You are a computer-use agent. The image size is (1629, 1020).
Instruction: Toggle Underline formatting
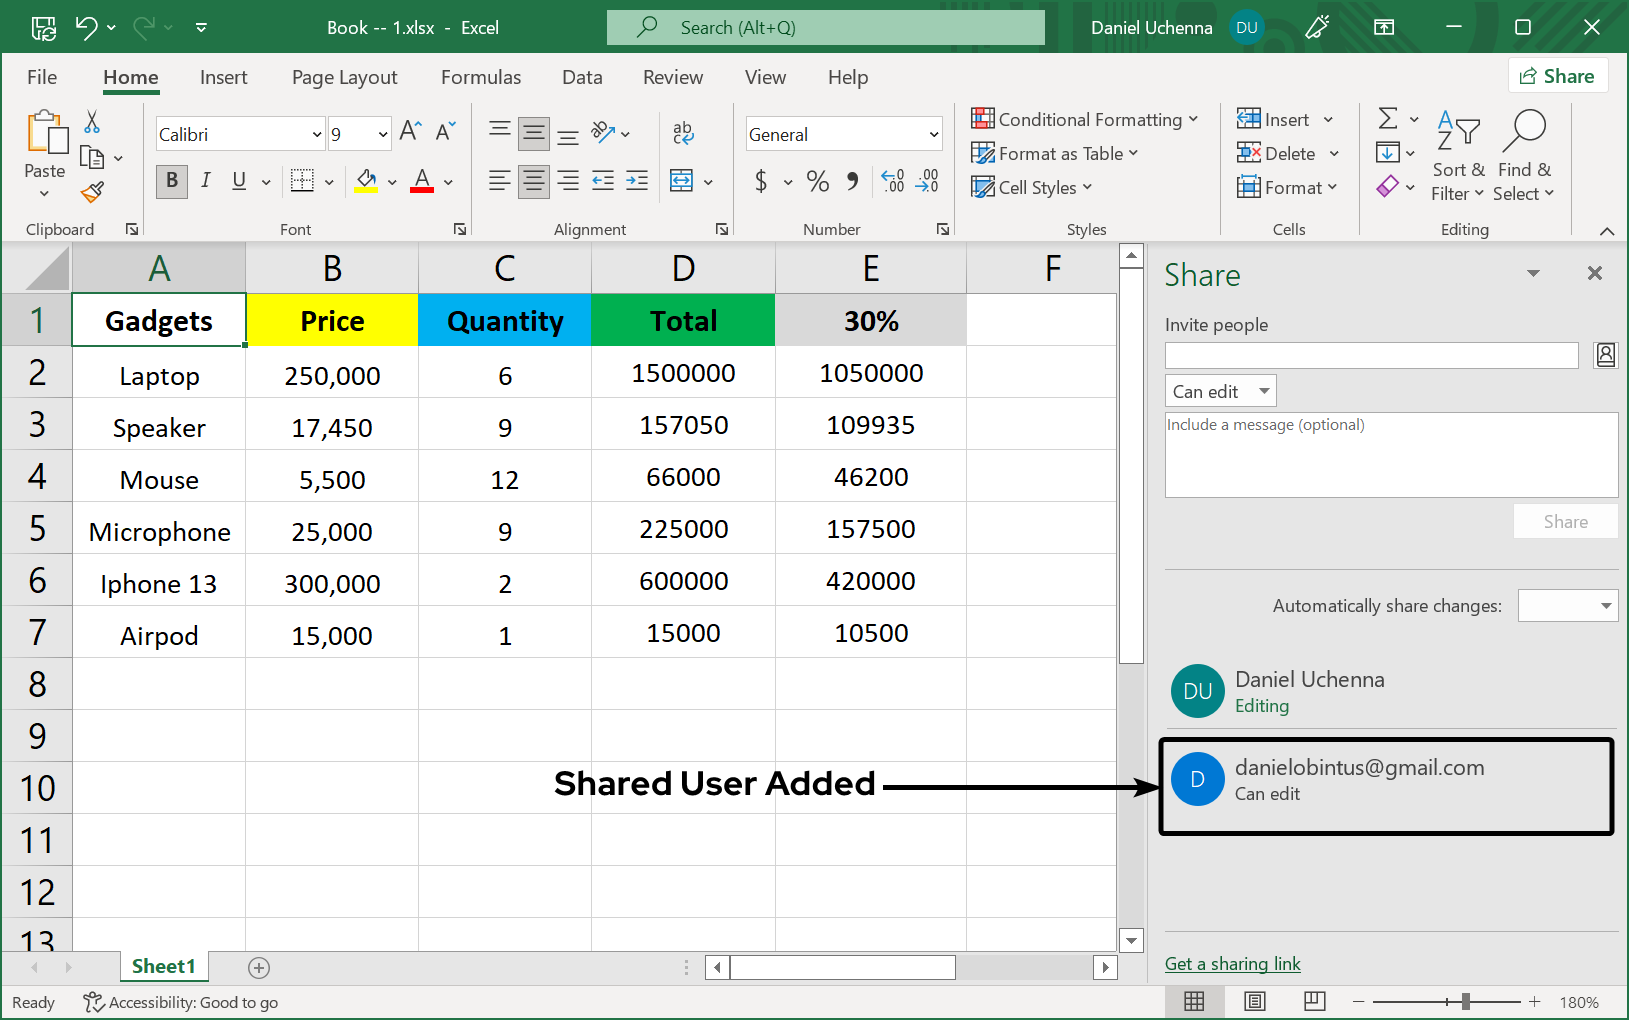(x=238, y=181)
